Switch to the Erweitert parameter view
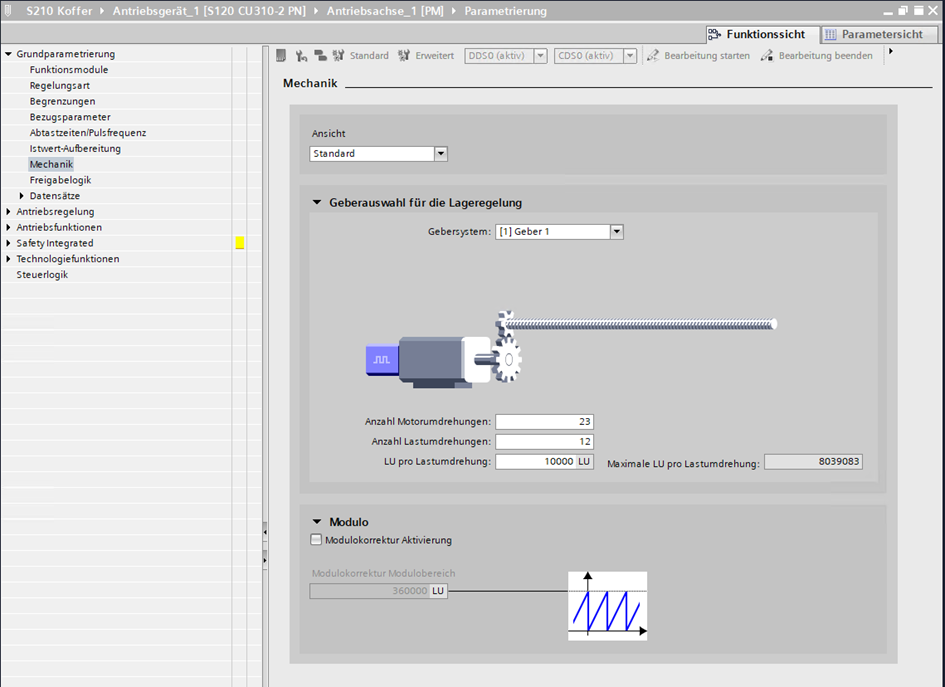This screenshot has width=945, height=687. [426, 56]
